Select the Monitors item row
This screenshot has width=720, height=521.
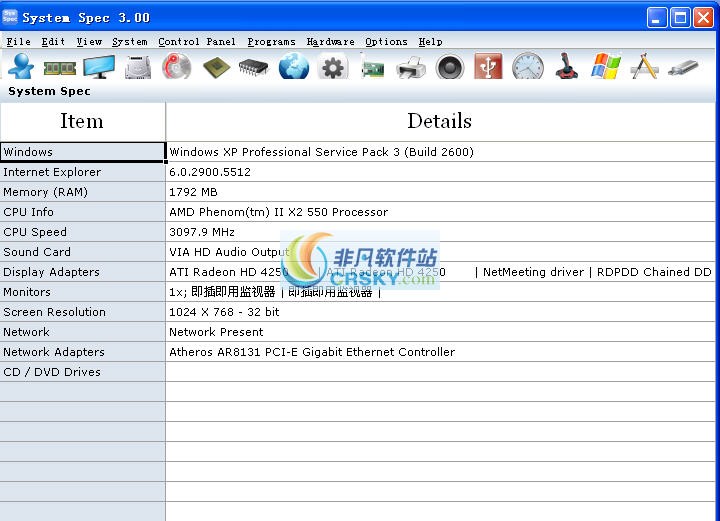(83, 292)
